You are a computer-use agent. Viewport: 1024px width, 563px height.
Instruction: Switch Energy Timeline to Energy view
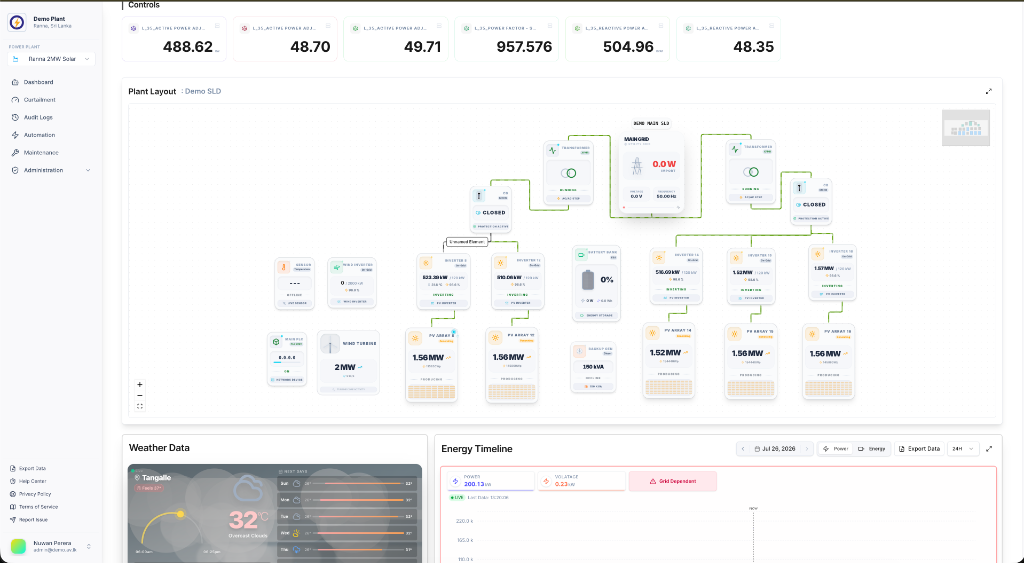[872, 449]
